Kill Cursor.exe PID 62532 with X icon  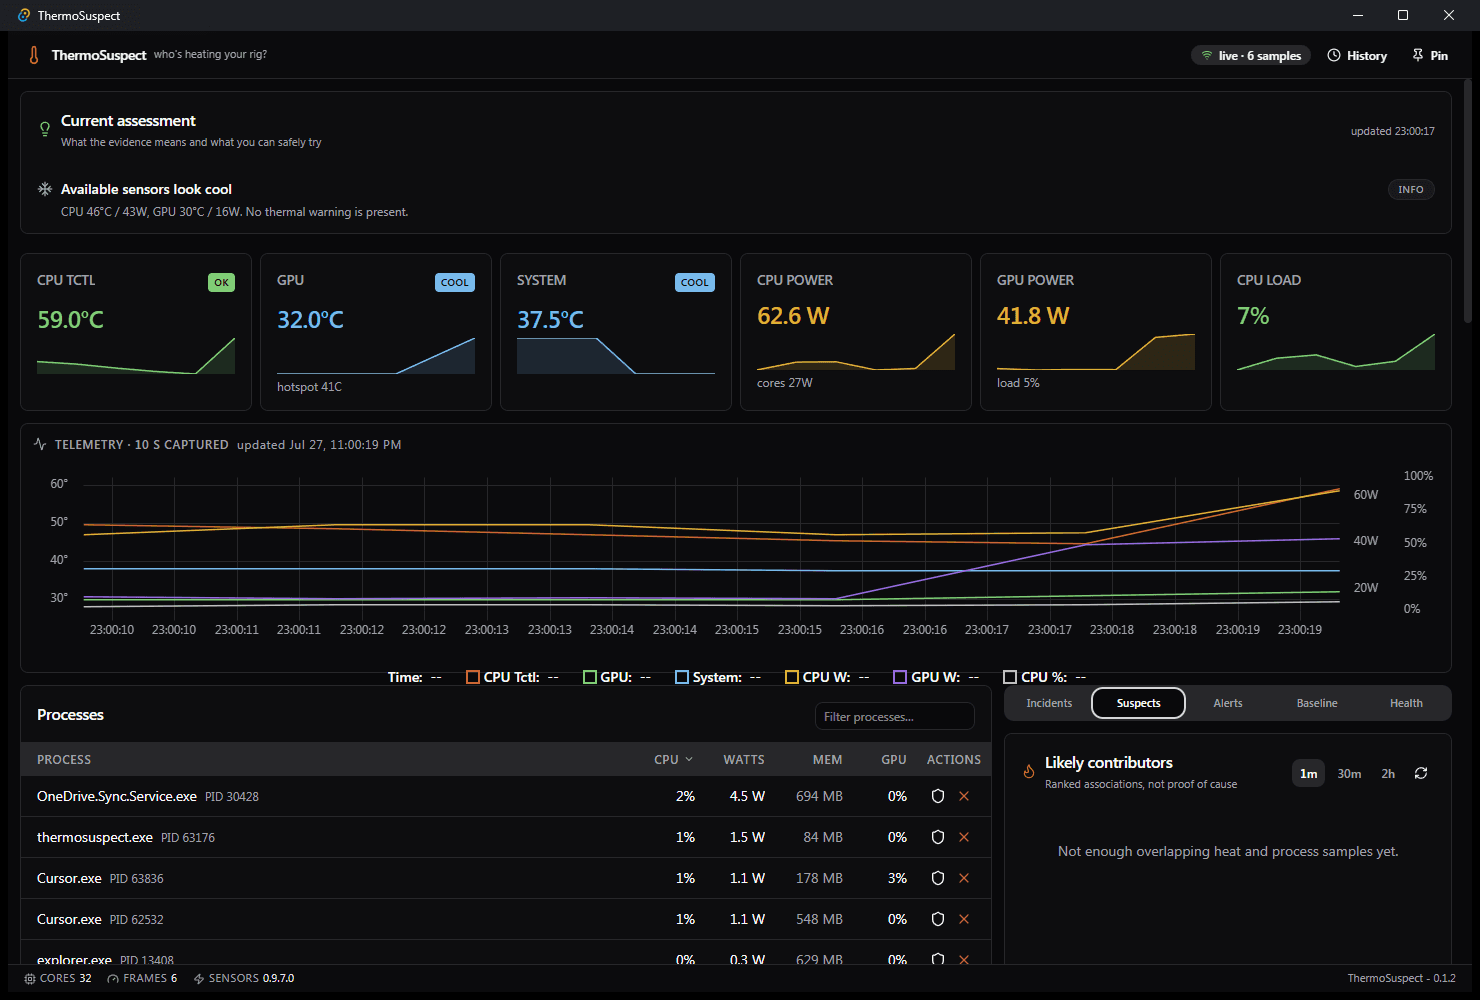(964, 919)
